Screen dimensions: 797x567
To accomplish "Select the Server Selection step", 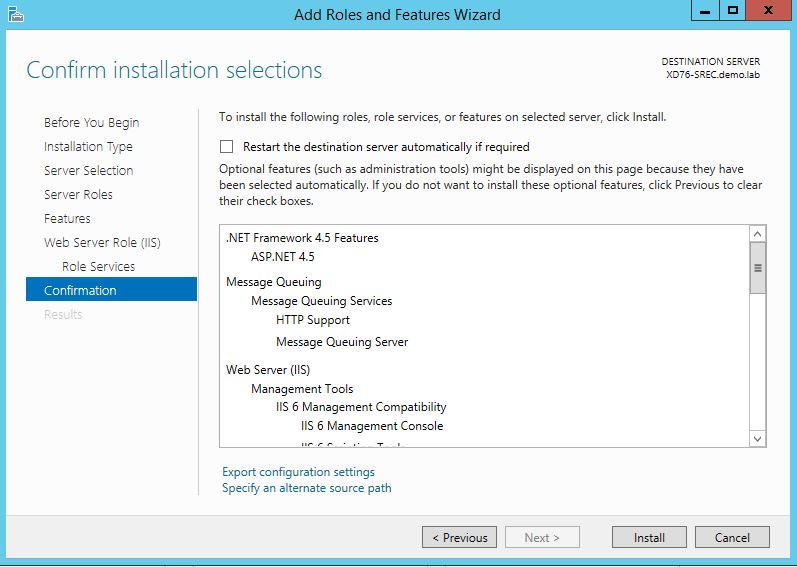I will click(x=88, y=171).
